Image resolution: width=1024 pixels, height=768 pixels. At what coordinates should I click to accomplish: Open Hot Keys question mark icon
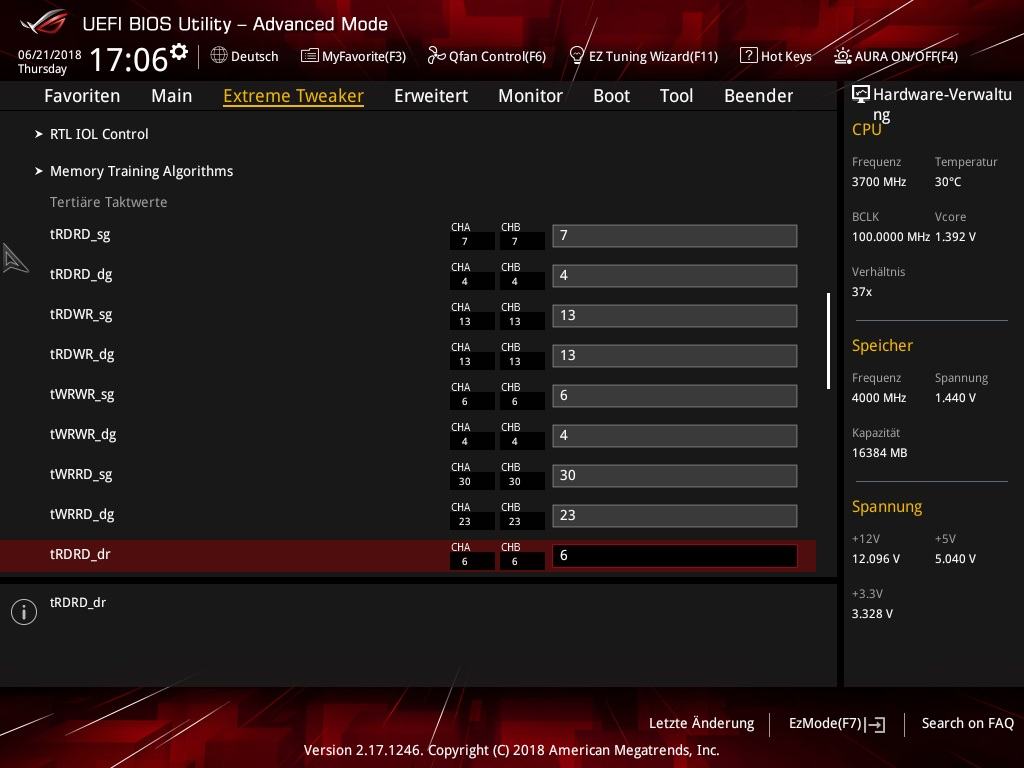click(748, 56)
